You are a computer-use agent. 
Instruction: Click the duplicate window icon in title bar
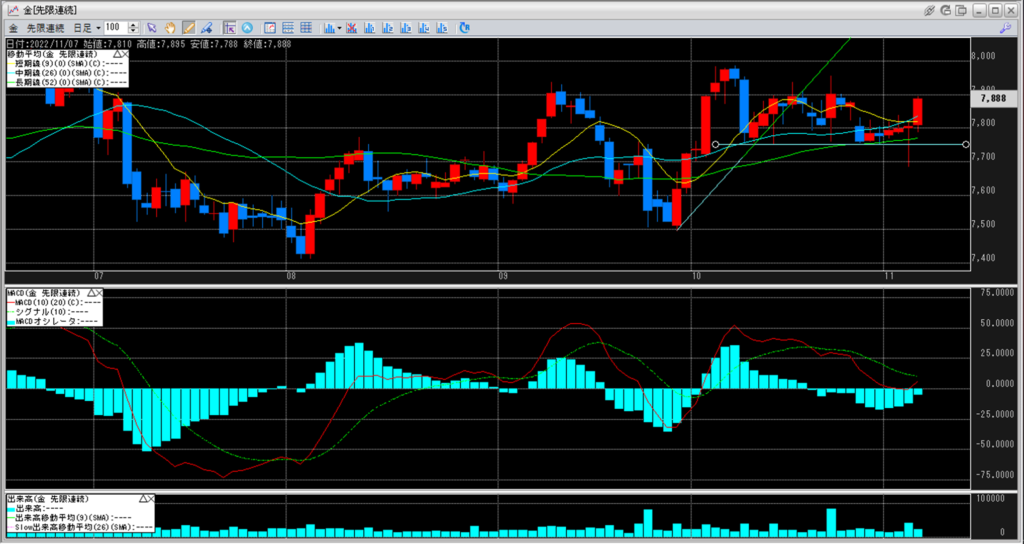(x=961, y=10)
